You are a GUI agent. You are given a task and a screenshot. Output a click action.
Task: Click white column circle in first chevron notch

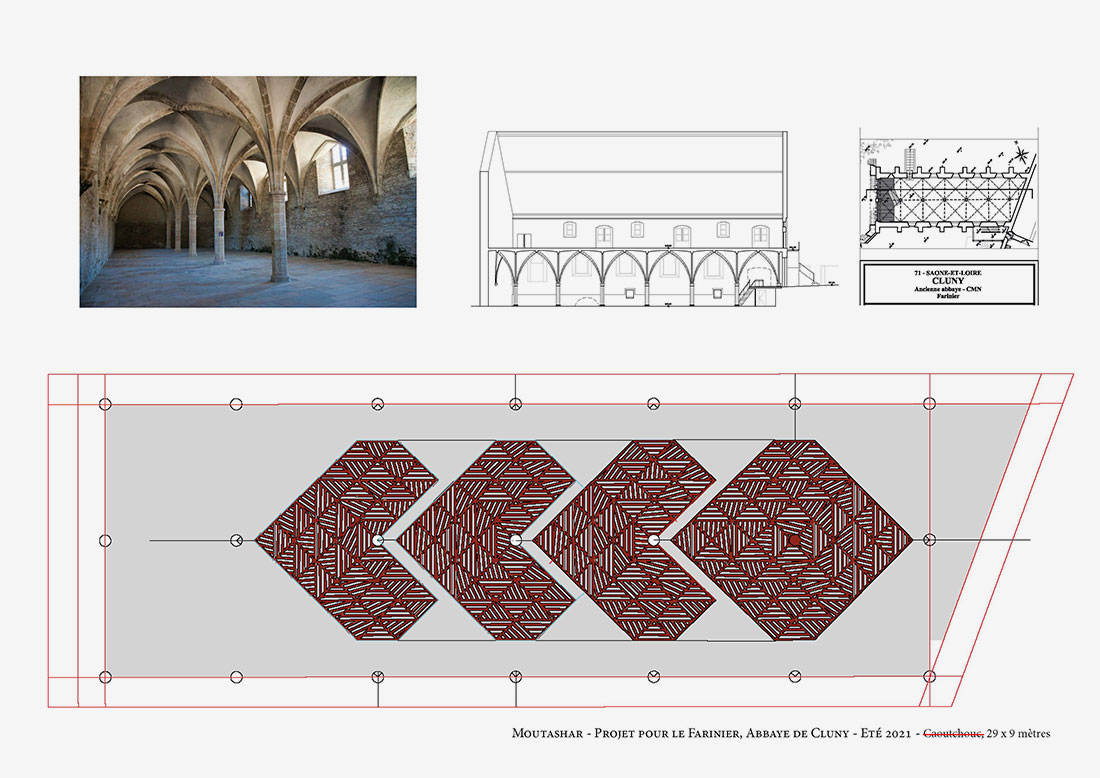point(377,540)
